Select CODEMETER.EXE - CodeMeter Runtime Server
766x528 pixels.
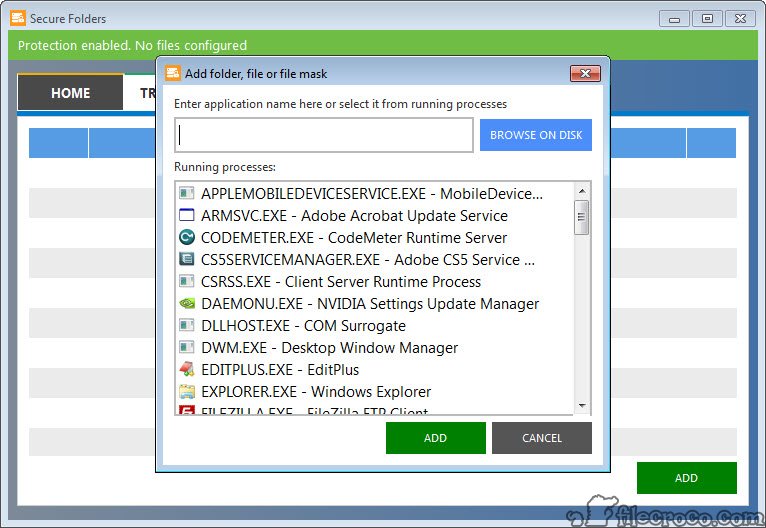point(375,237)
